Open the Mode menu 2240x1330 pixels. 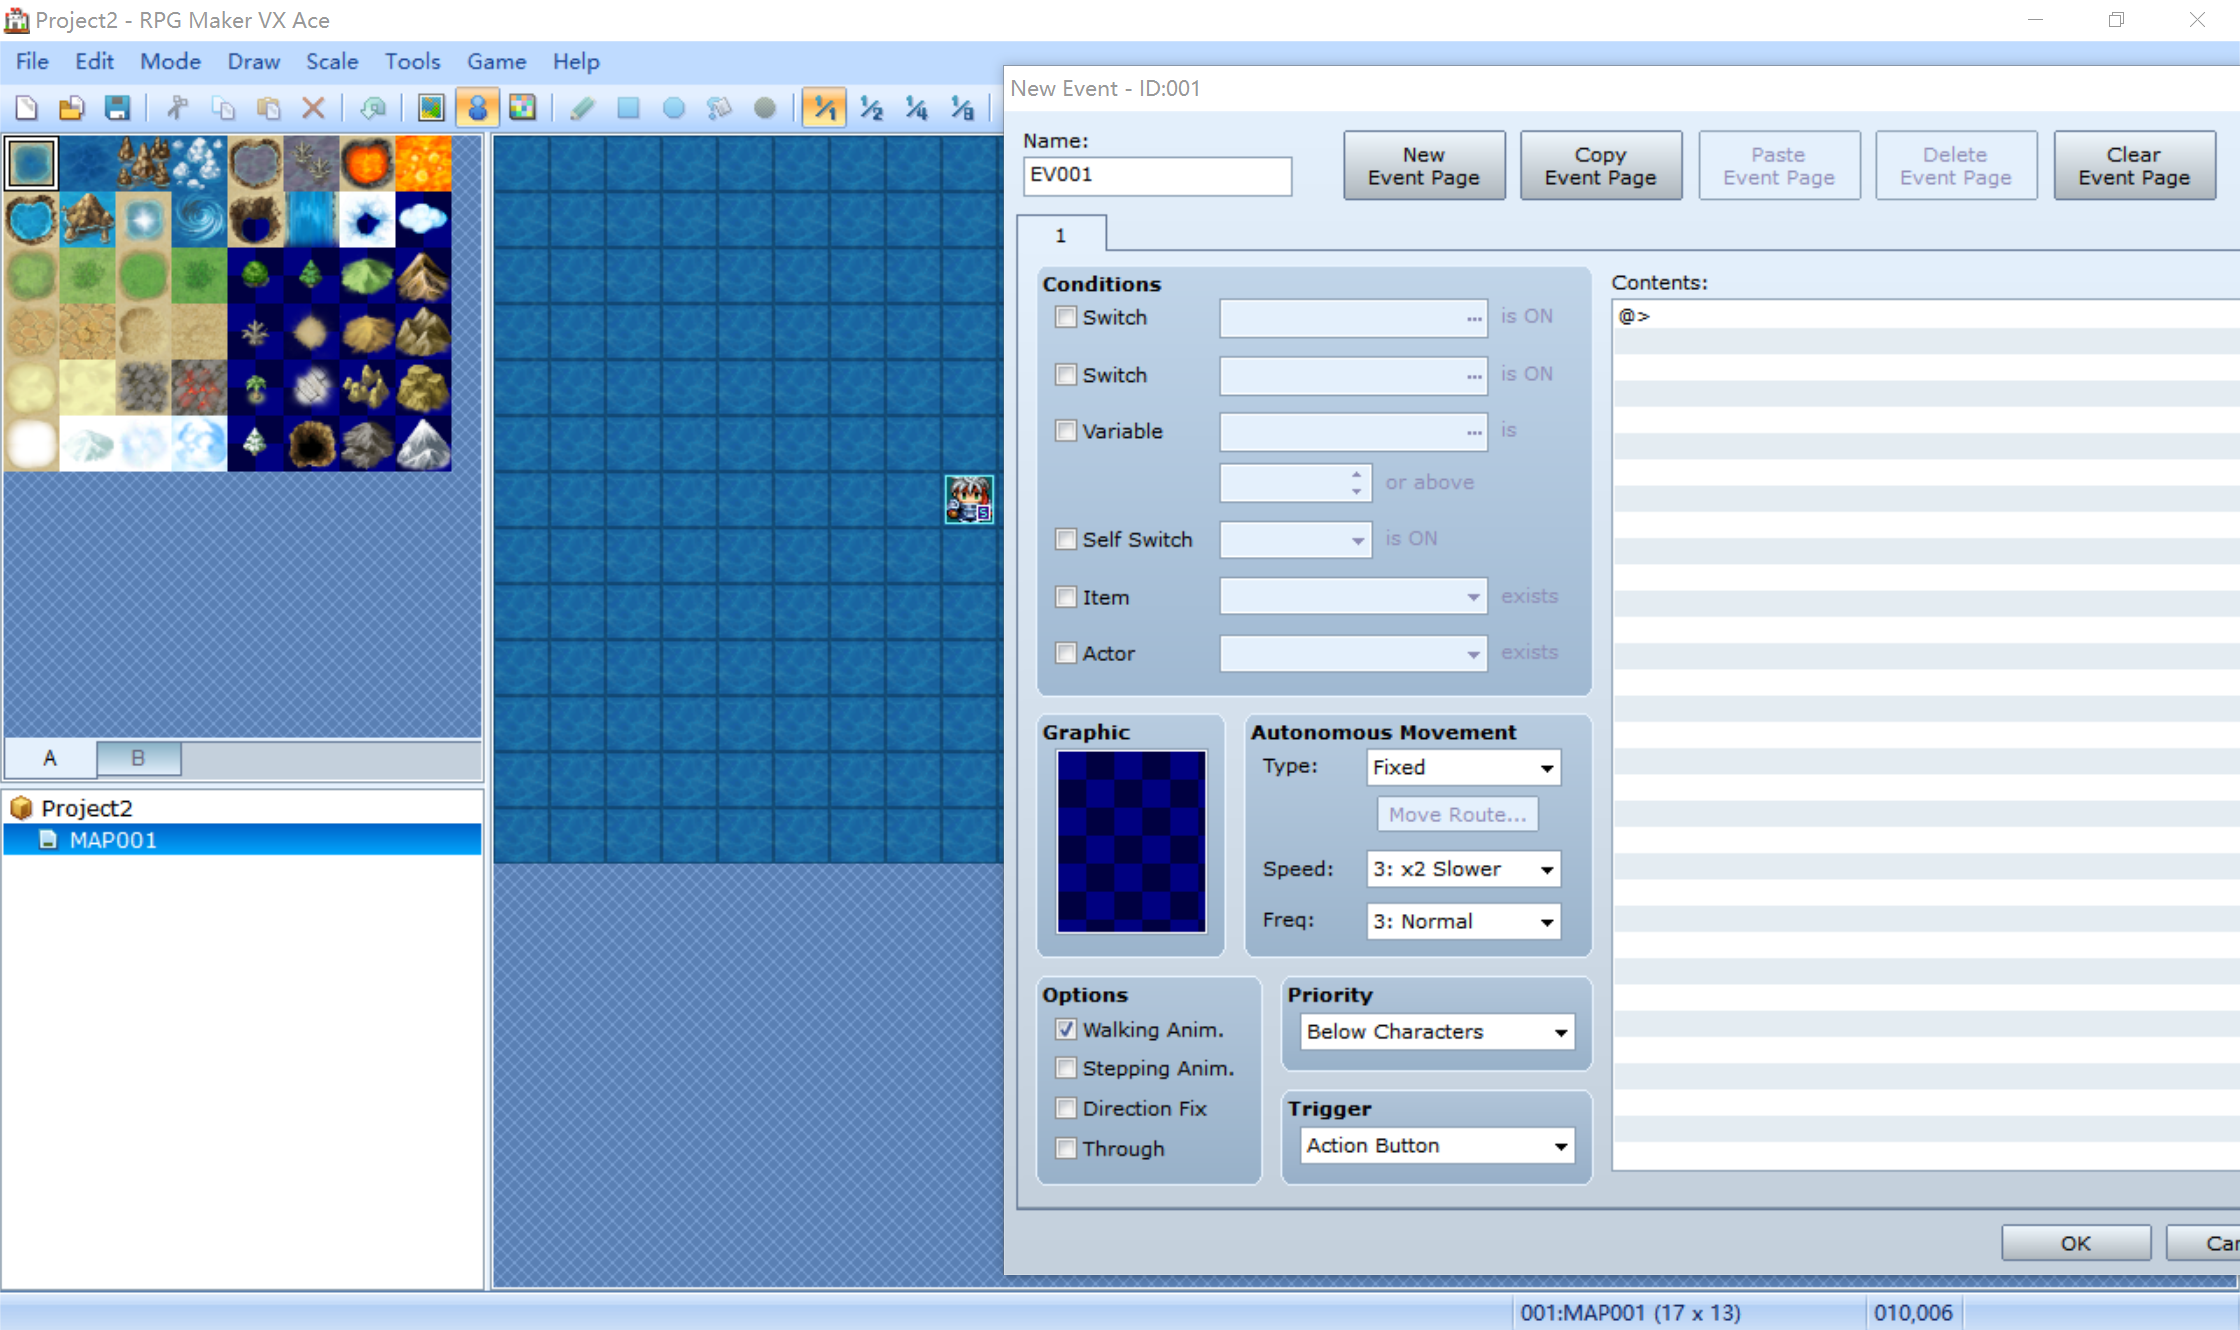click(x=170, y=61)
